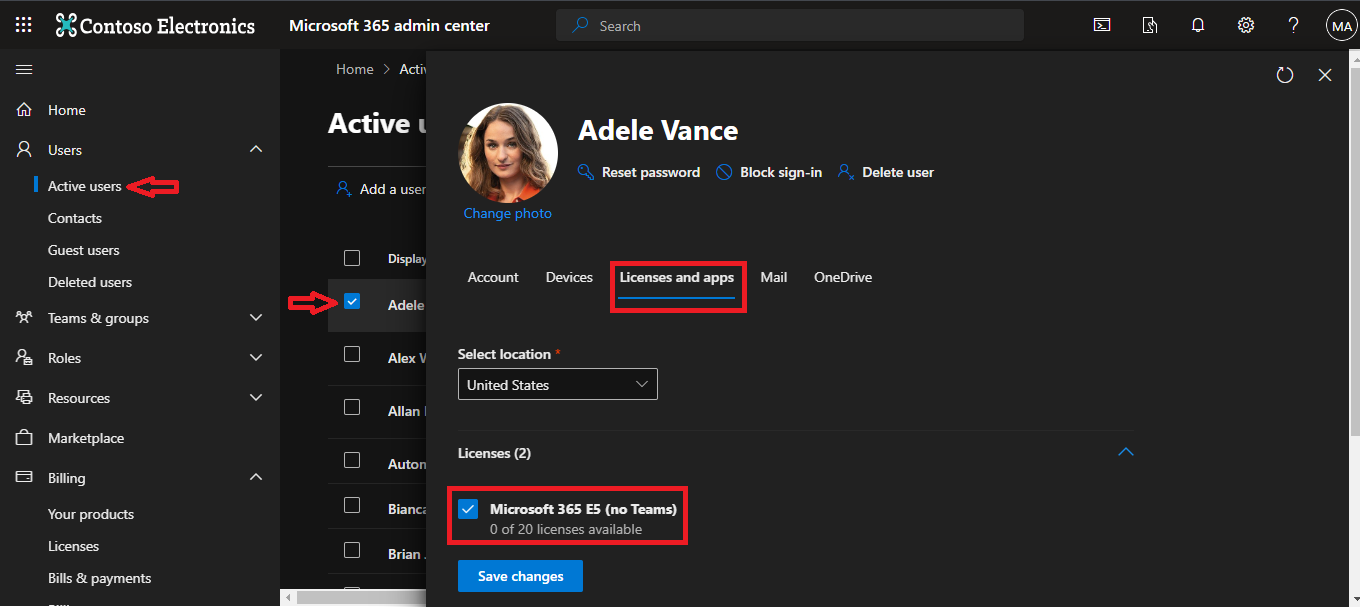1360x607 pixels.
Task: Click the Billing card icon in sidebar
Action: (x=24, y=478)
